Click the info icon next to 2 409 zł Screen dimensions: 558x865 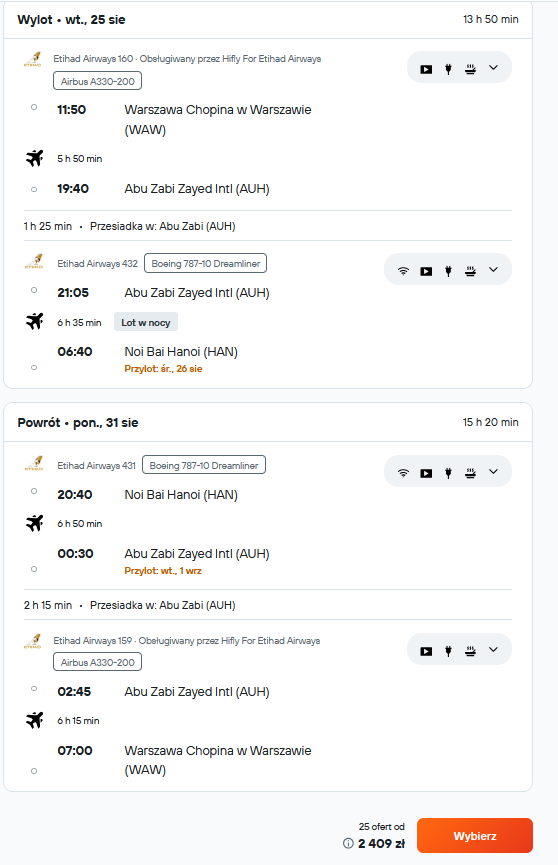(x=348, y=843)
